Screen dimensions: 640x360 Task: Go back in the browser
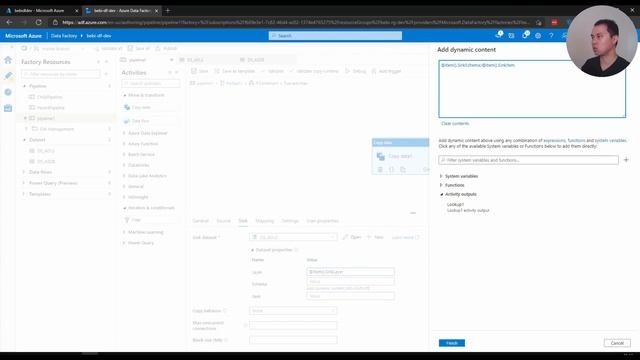(9, 22)
